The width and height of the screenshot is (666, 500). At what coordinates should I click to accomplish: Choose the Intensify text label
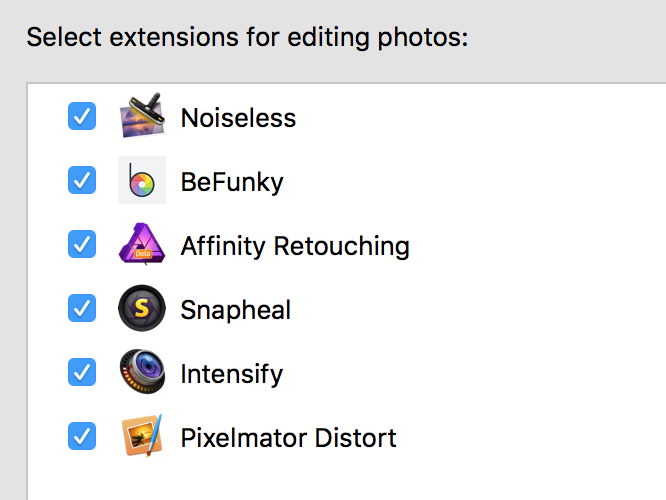click(x=232, y=374)
